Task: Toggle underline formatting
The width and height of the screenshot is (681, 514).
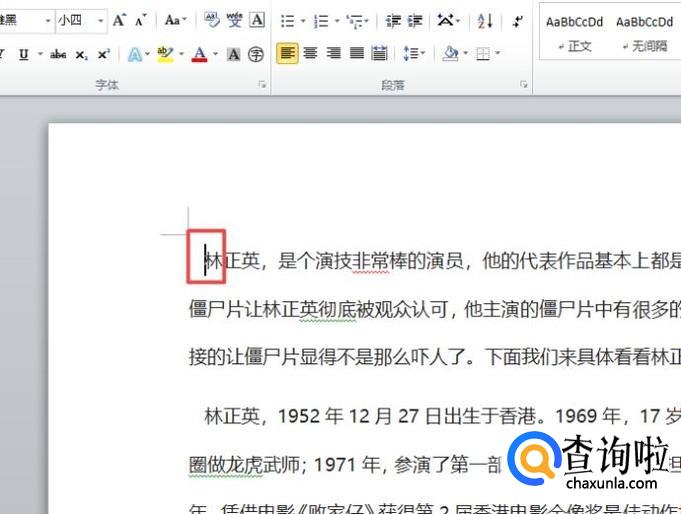Action: [24, 54]
